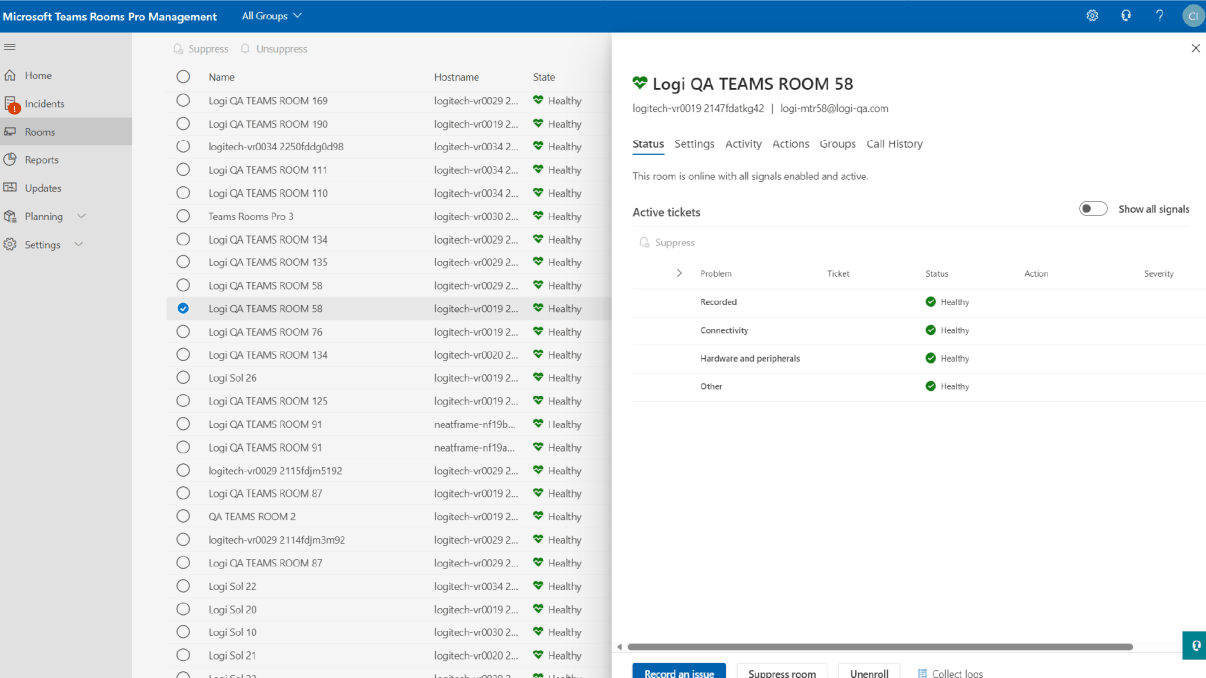Click the floating help button at the panel edge
This screenshot has width=1206, height=678.
[1194, 645]
